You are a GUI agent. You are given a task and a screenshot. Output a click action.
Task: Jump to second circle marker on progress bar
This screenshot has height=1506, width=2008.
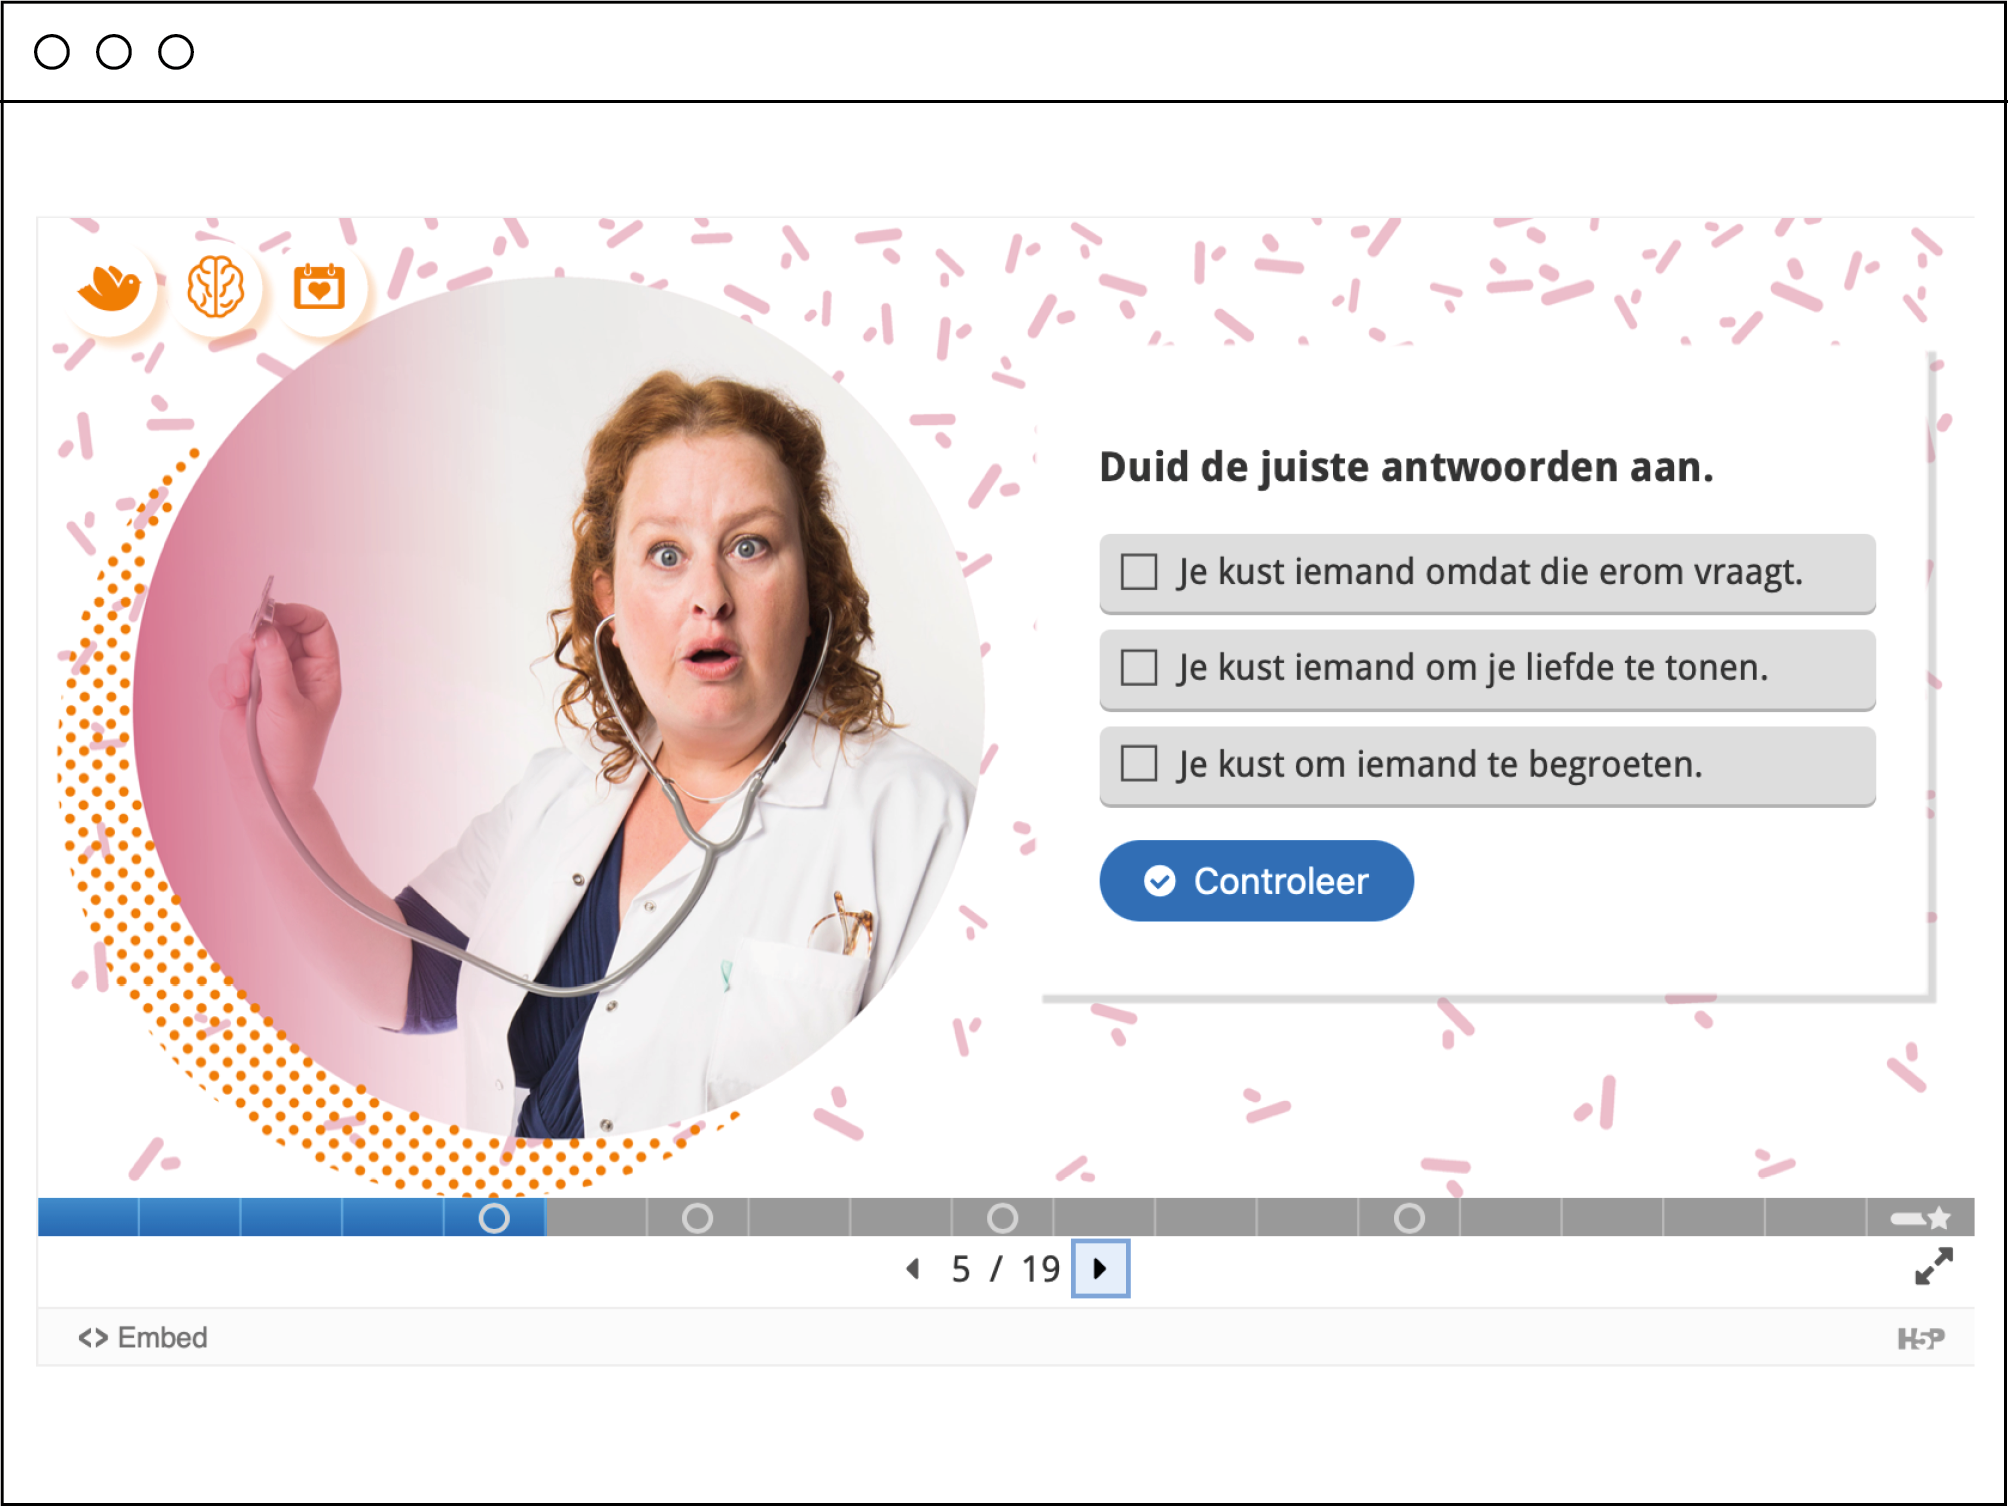(x=697, y=1217)
